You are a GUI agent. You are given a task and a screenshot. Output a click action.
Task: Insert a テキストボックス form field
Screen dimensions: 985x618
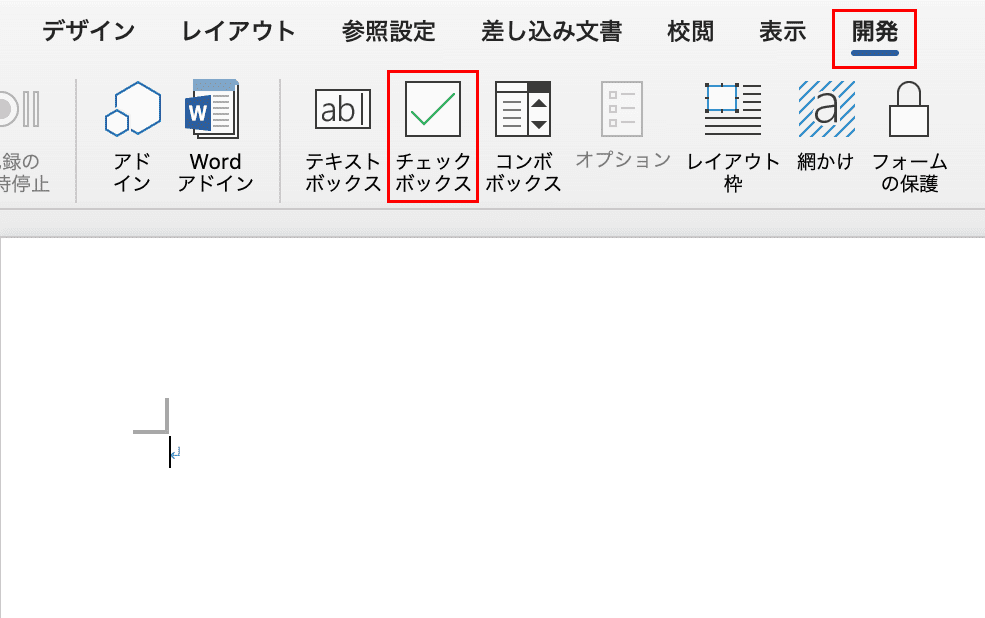343,109
